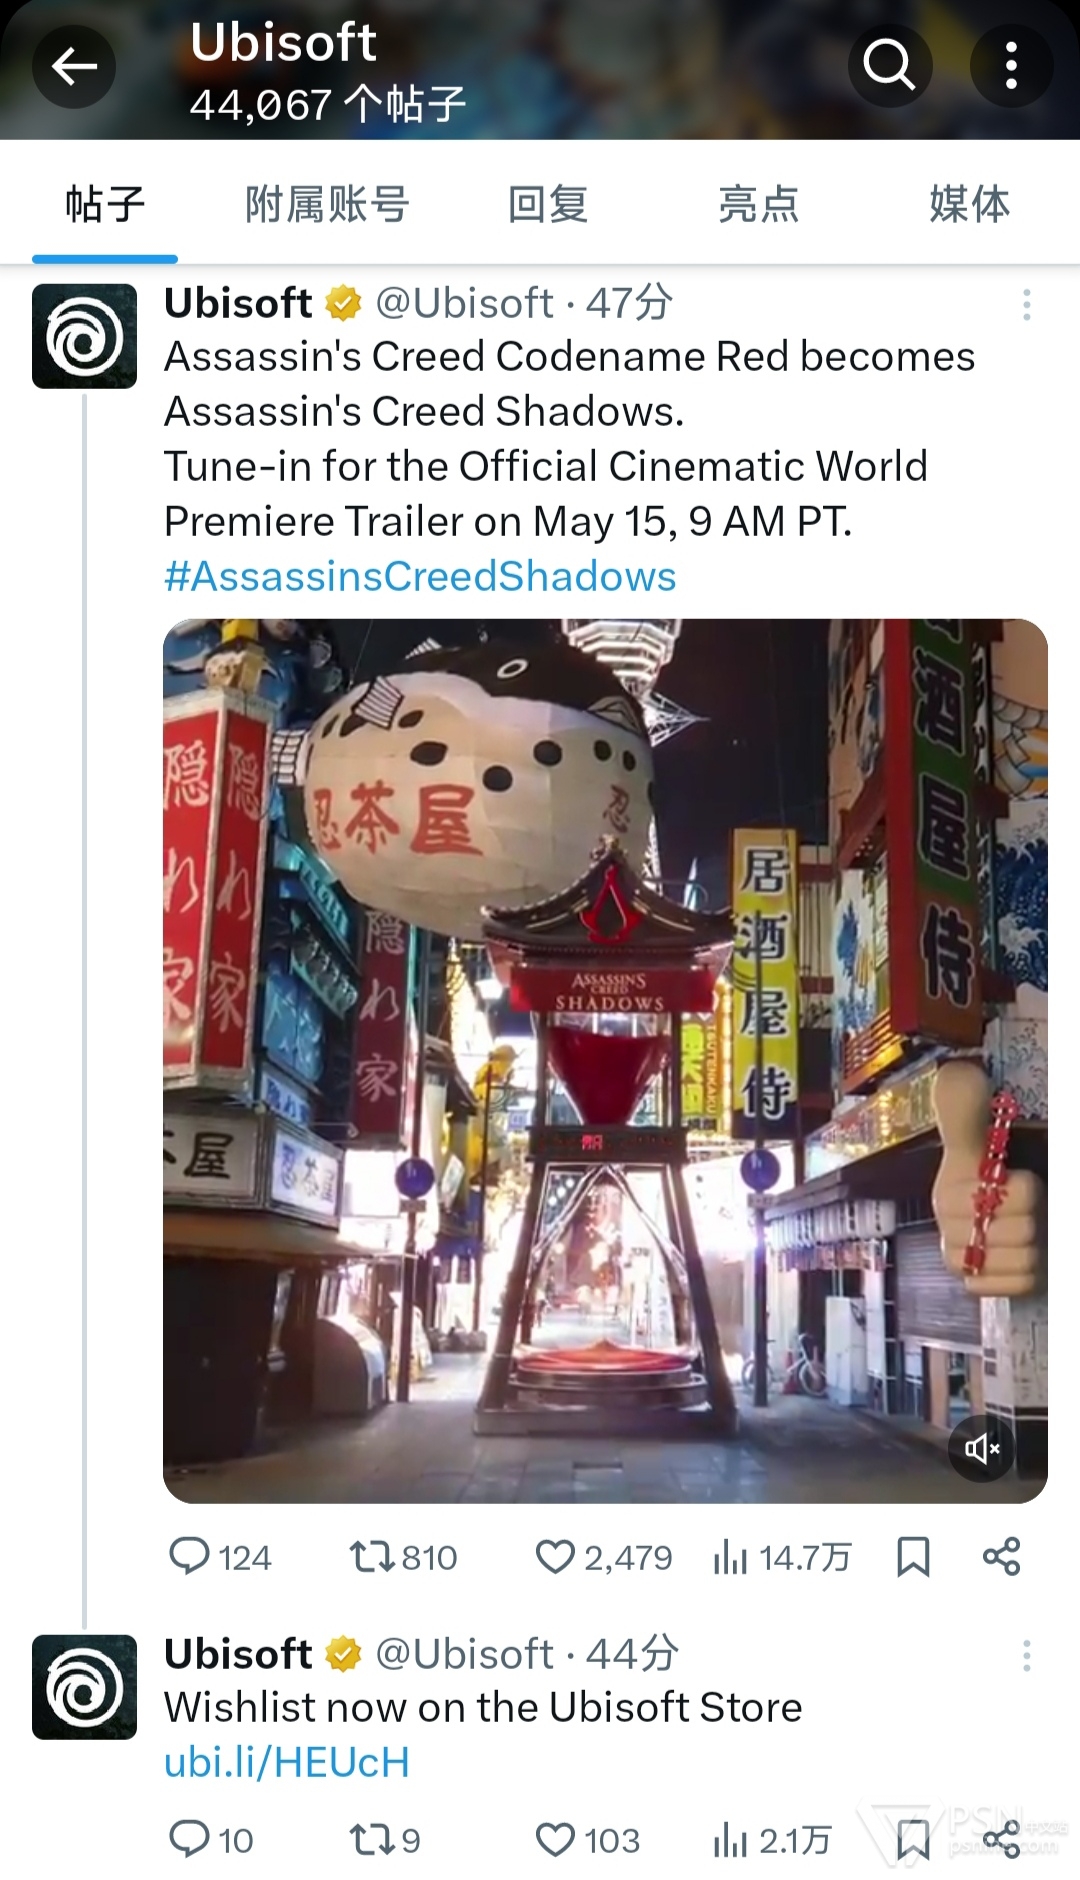The image size is (1080, 1880).
Task: Open Ubisoft avatar on the first post
Action: point(84,336)
